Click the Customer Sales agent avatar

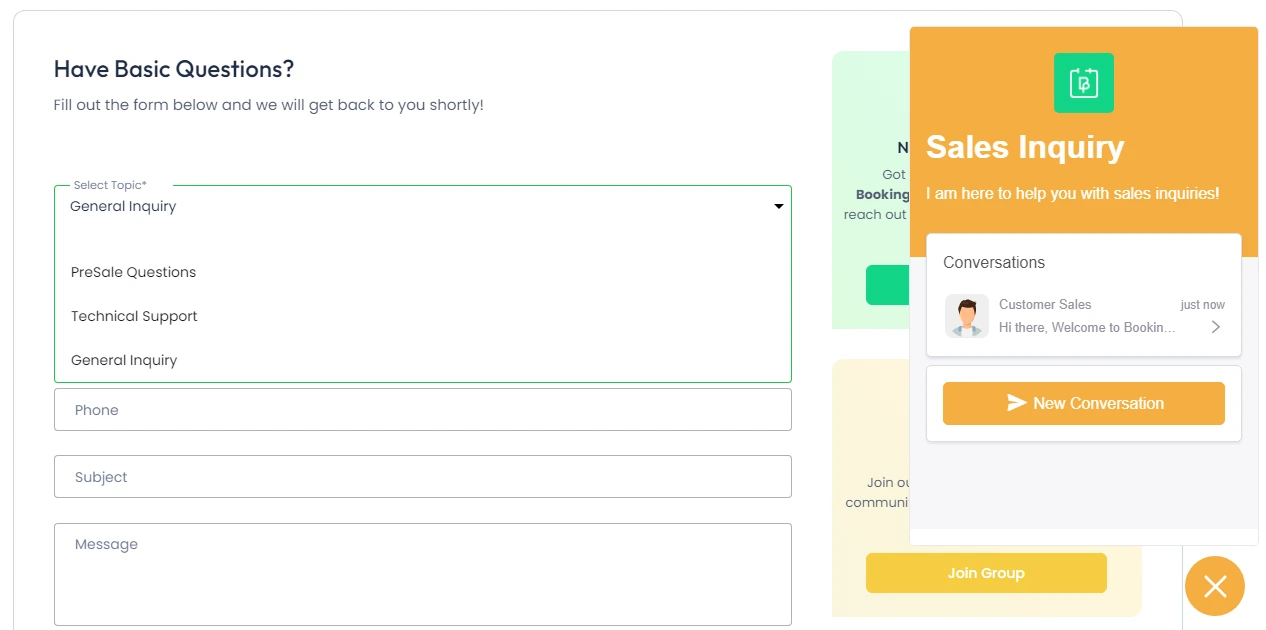coord(966,316)
